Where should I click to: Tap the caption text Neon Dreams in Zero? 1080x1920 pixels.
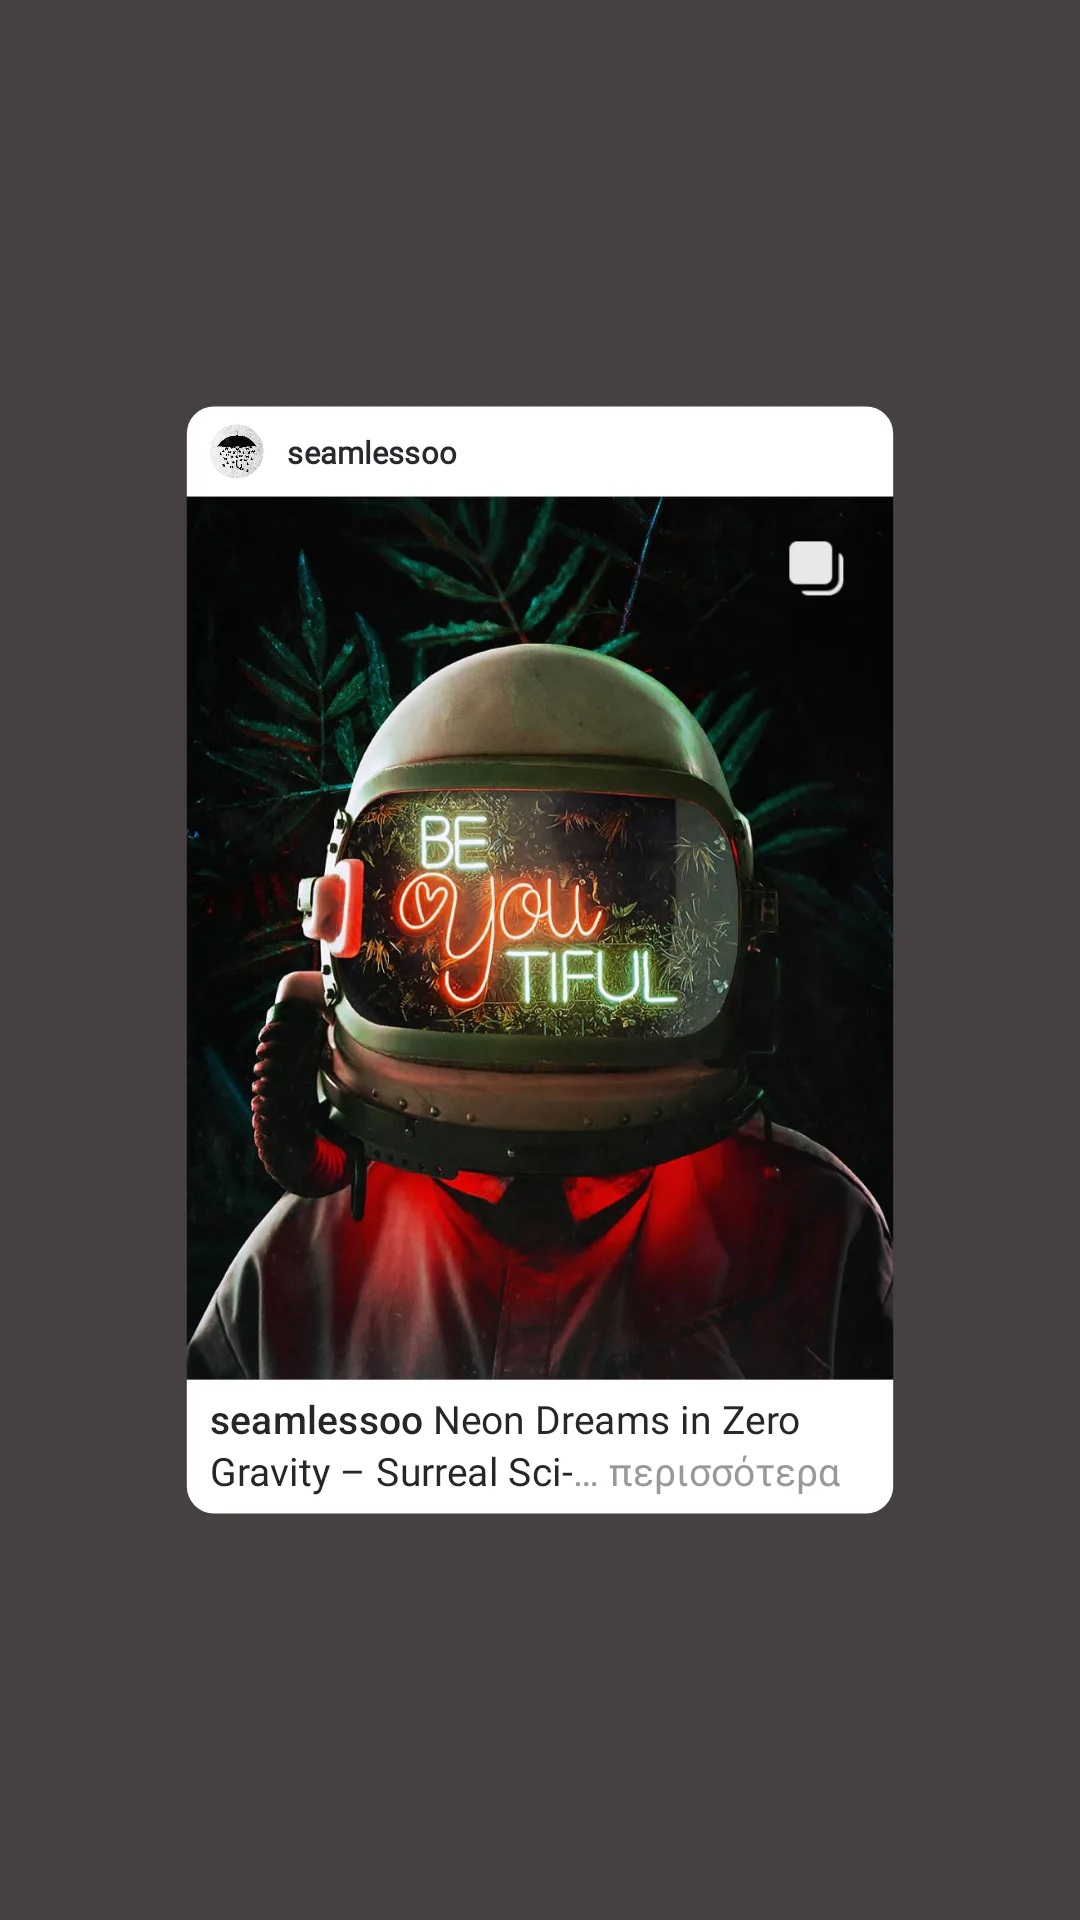tap(616, 1421)
